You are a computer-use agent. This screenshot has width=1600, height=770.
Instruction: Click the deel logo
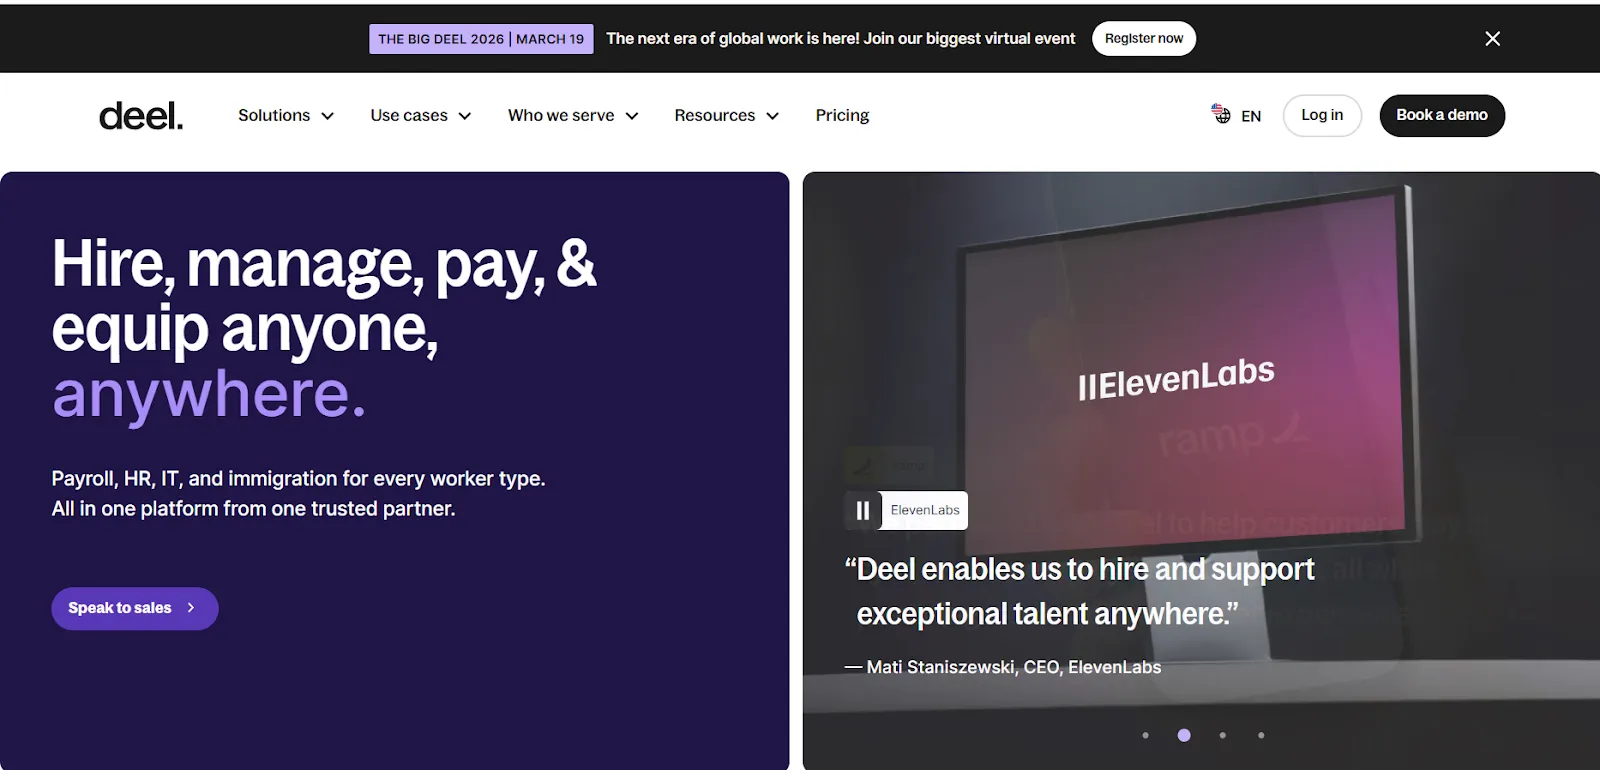click(x=141, y=116)
